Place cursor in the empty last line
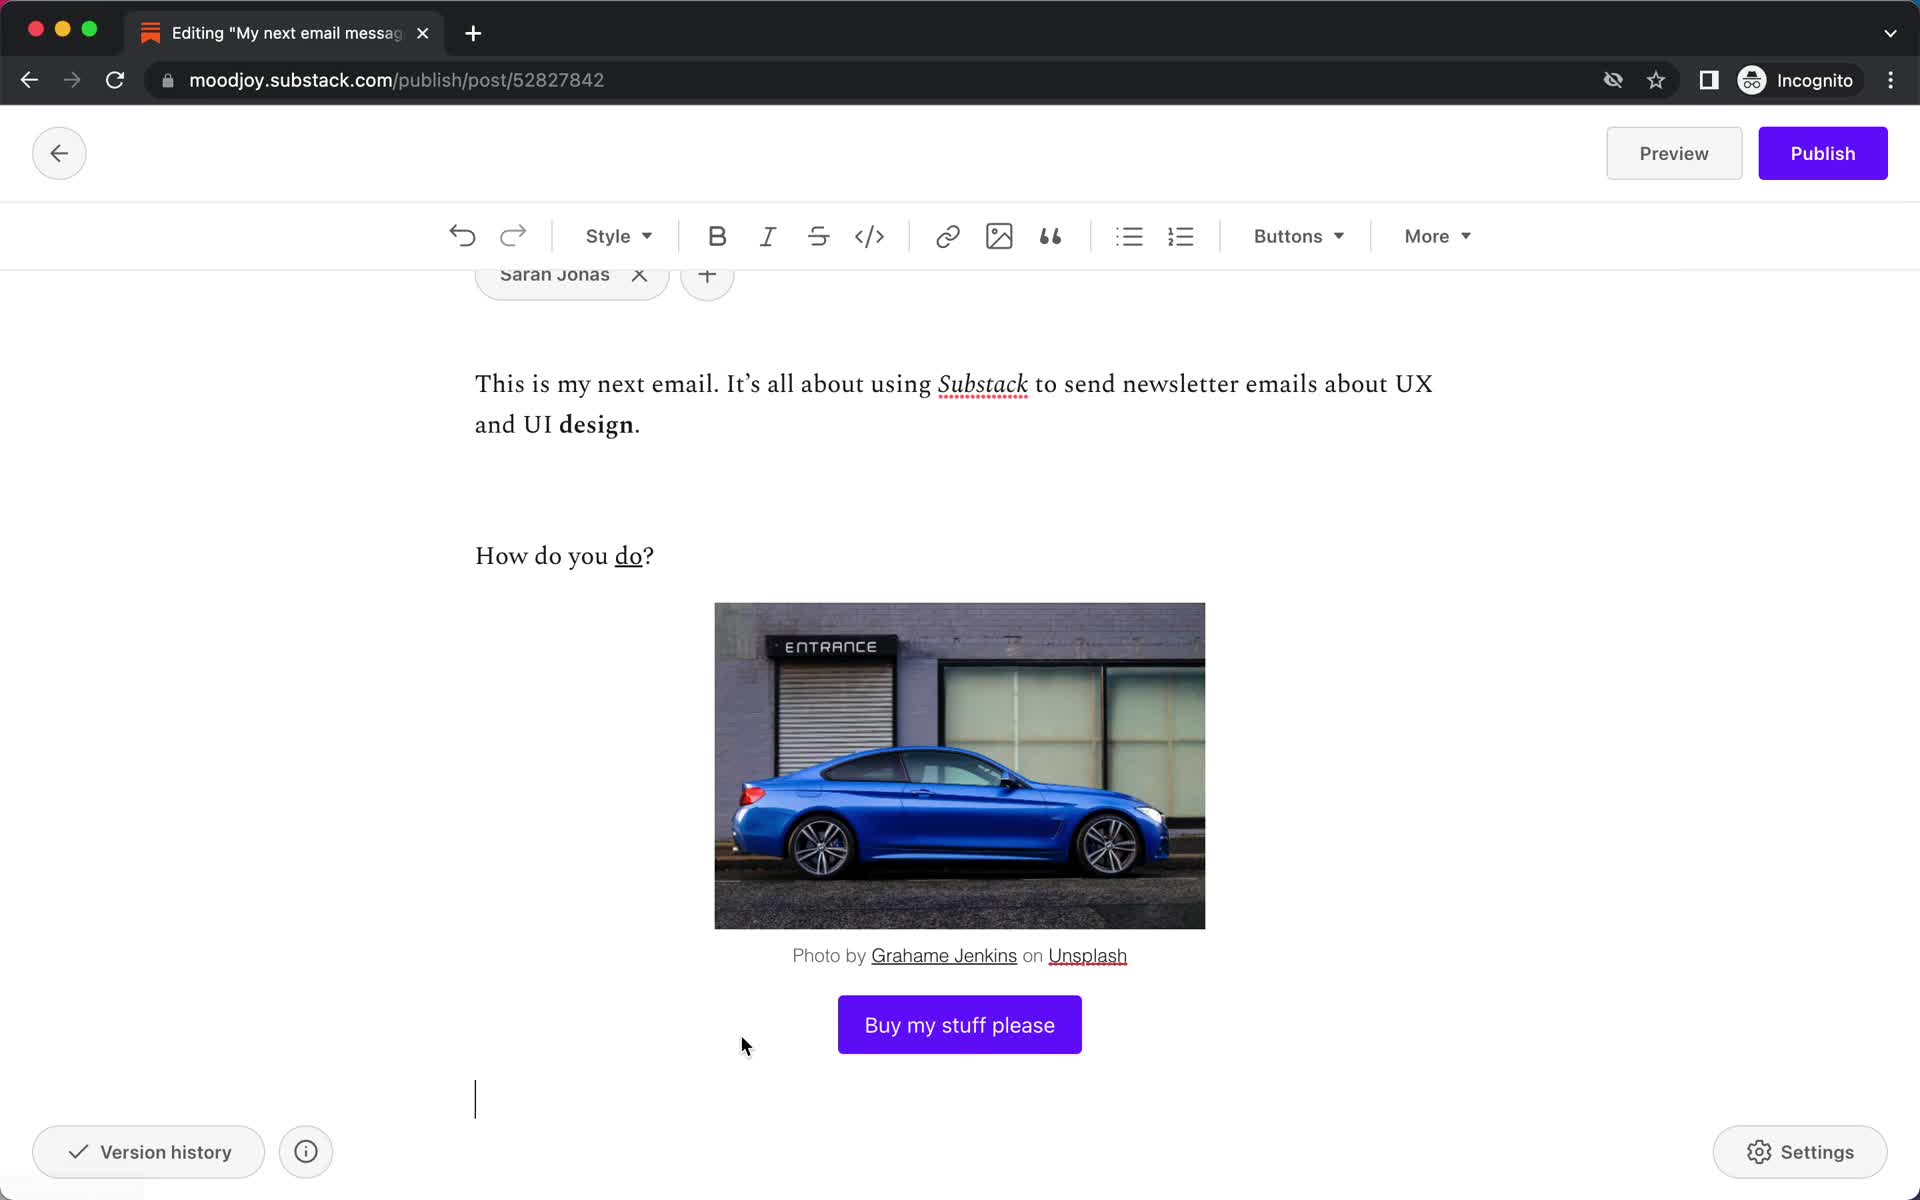 click(x=960, y=1099)
